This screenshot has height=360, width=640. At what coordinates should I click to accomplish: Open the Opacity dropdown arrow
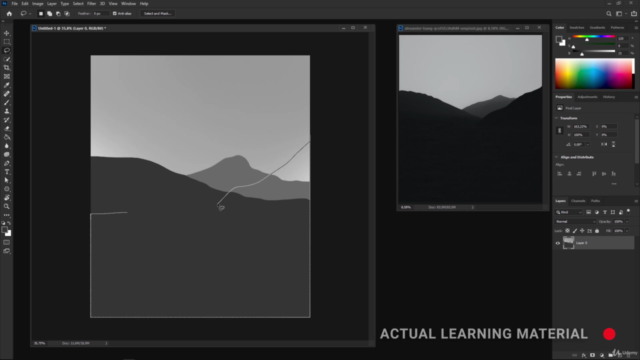pyautogui.click(x=627, y=222)
